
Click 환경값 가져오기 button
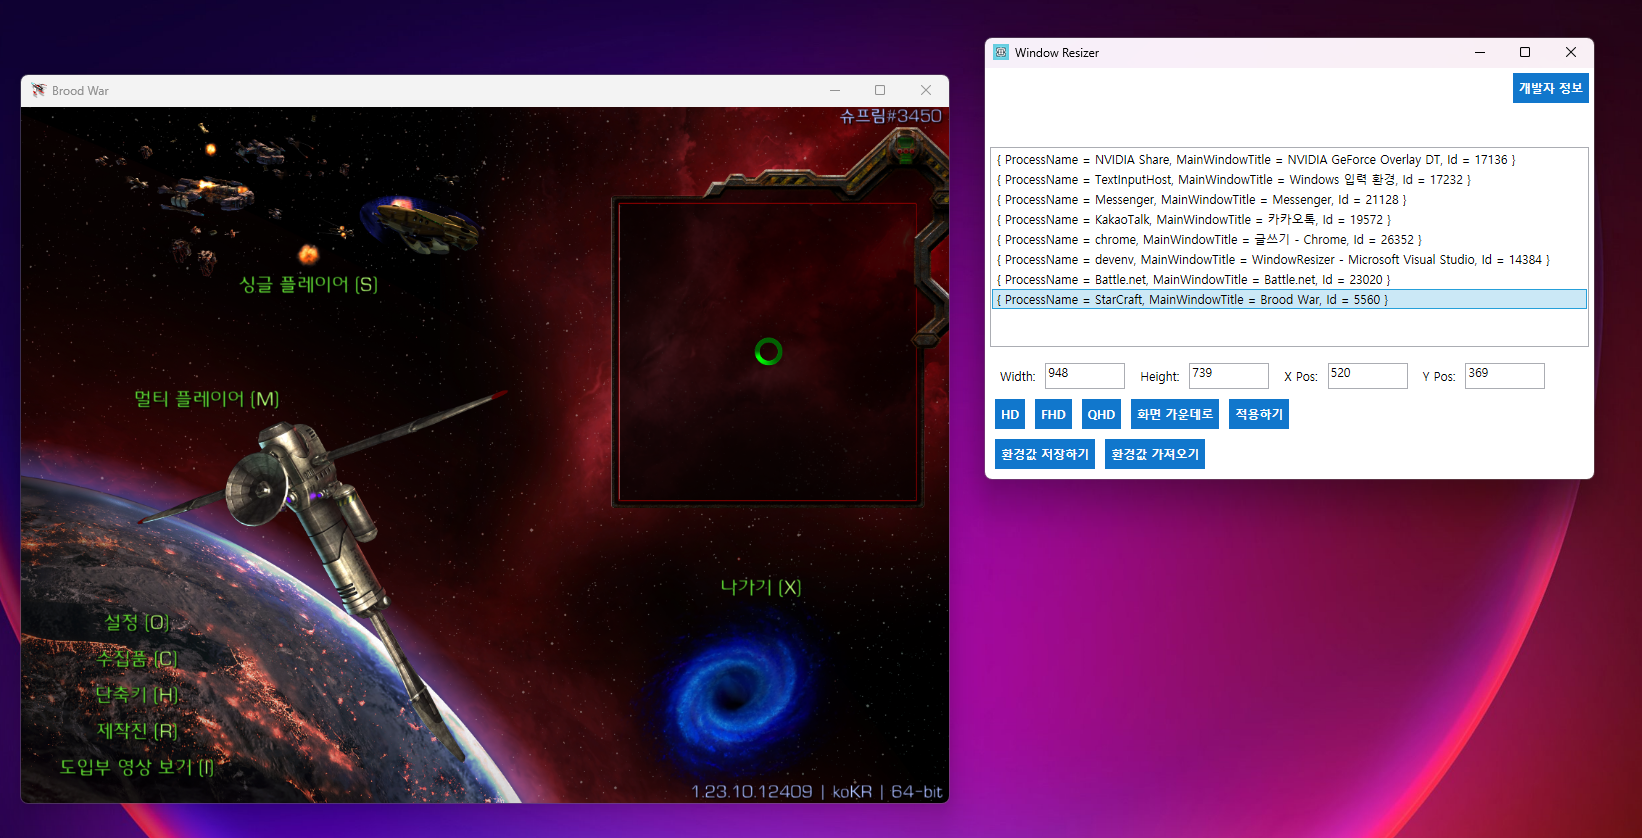[1155, 454]
